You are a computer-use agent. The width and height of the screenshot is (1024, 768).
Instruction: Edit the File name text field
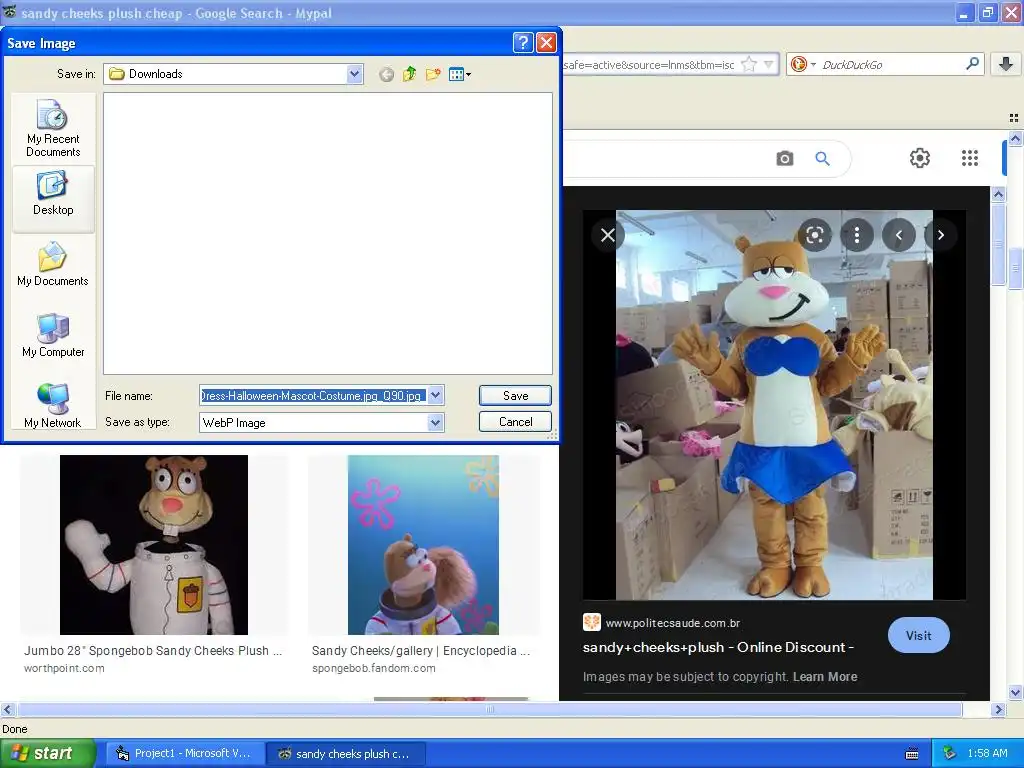(x=313, y=396)
